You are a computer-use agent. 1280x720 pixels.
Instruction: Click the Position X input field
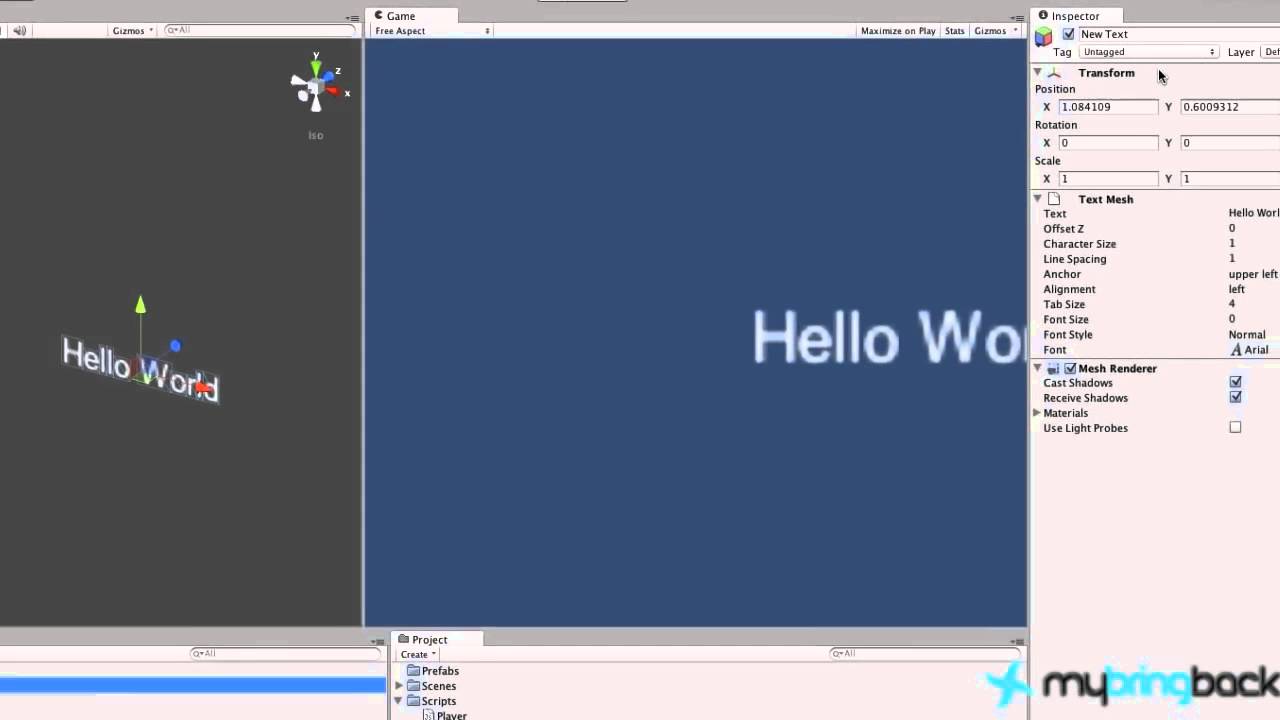(1108, 107)
